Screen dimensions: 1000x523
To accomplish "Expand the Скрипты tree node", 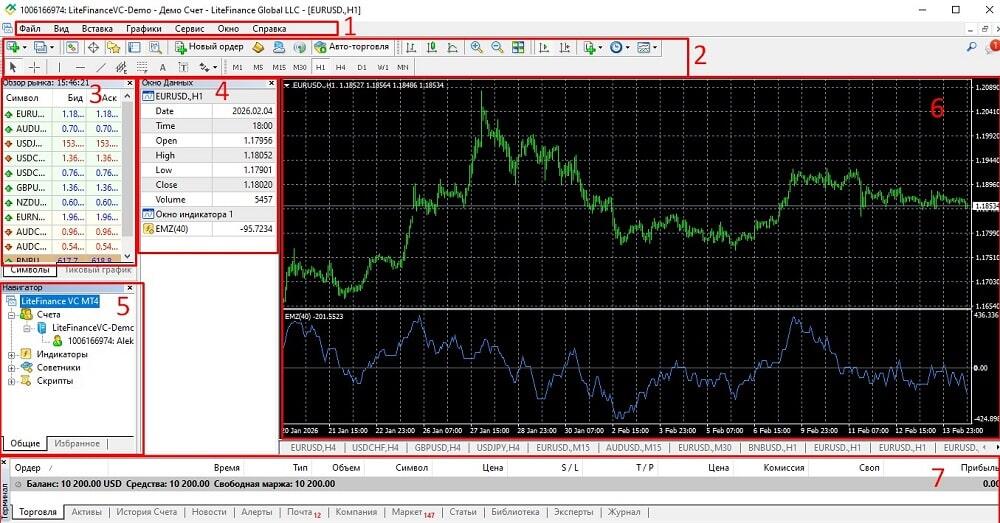I will [11, 381].
